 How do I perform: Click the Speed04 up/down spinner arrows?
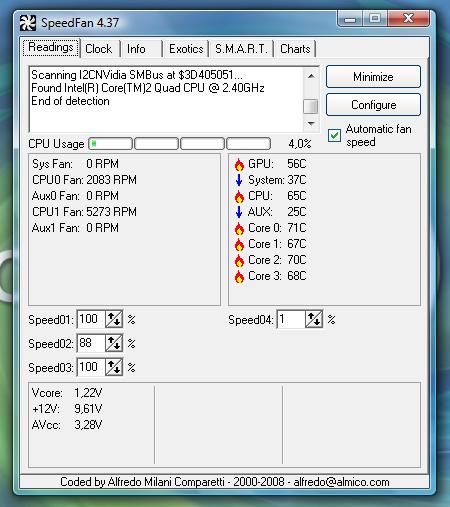tap(314, 319)
